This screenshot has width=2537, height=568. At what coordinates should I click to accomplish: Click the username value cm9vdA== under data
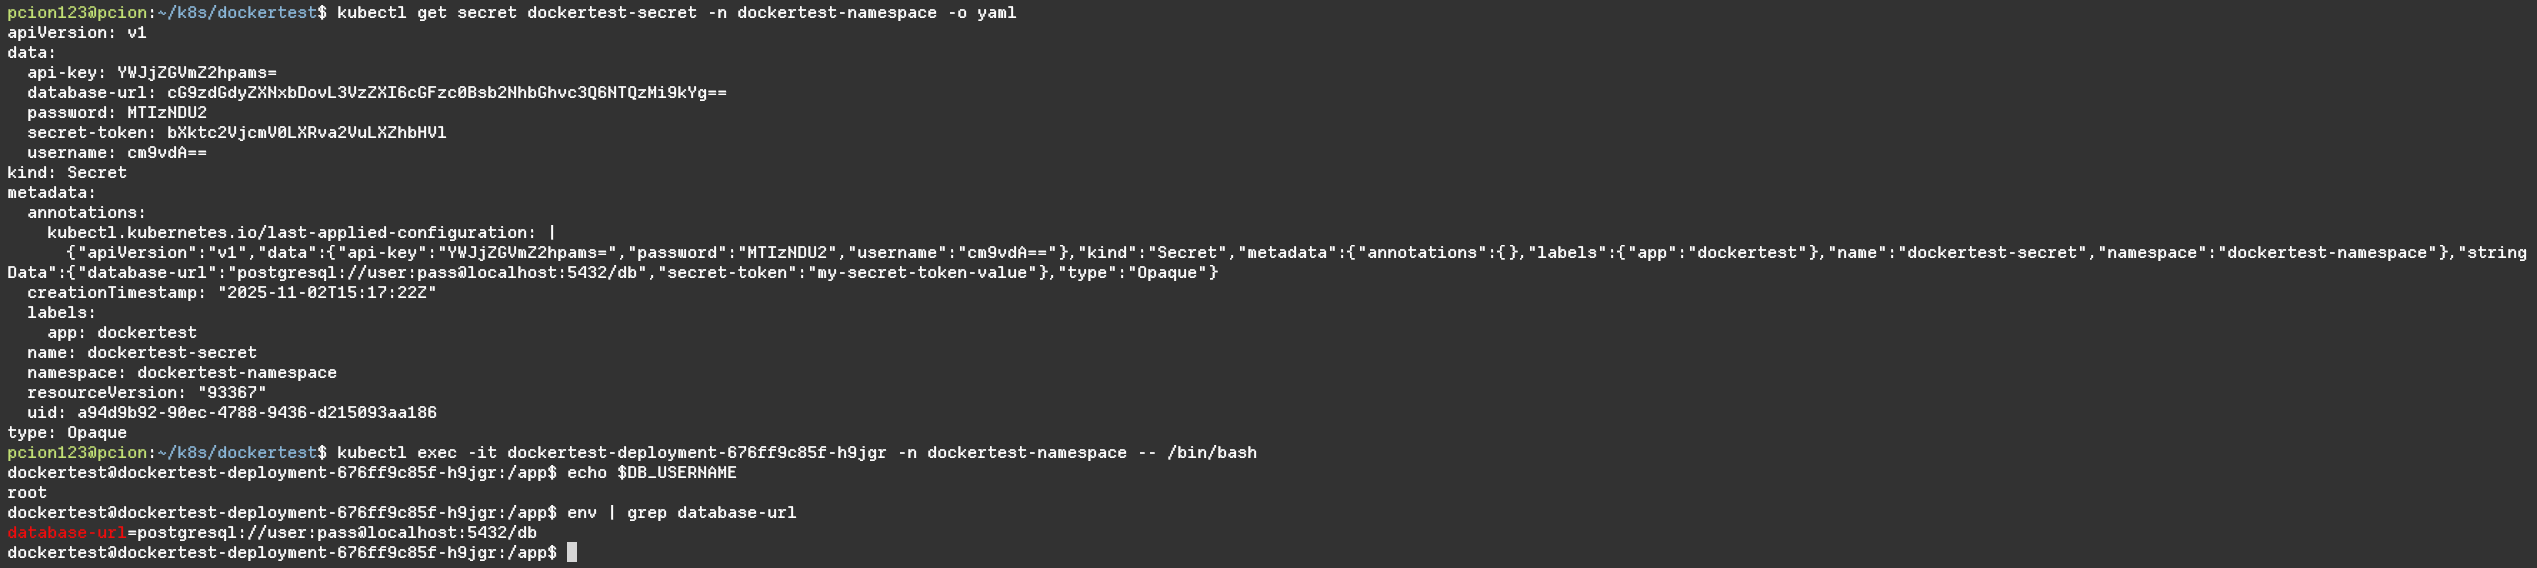(166, 153)
